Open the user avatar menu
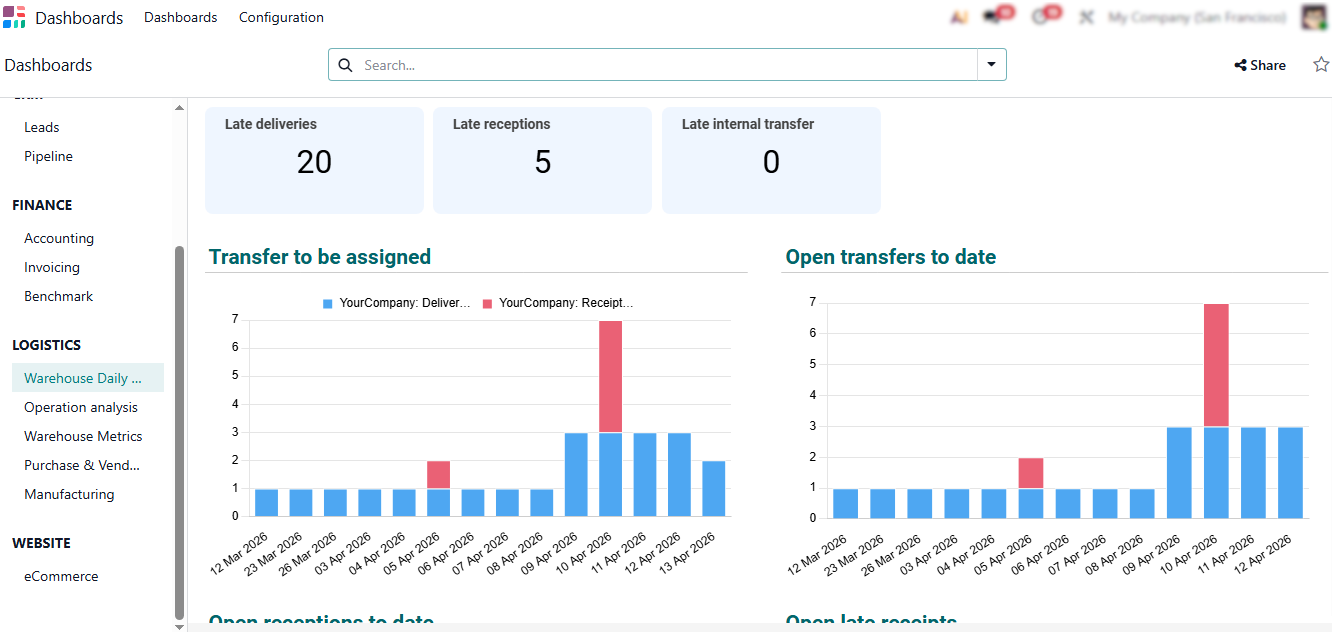1332x632 pixels. (x=1314, y=17)
